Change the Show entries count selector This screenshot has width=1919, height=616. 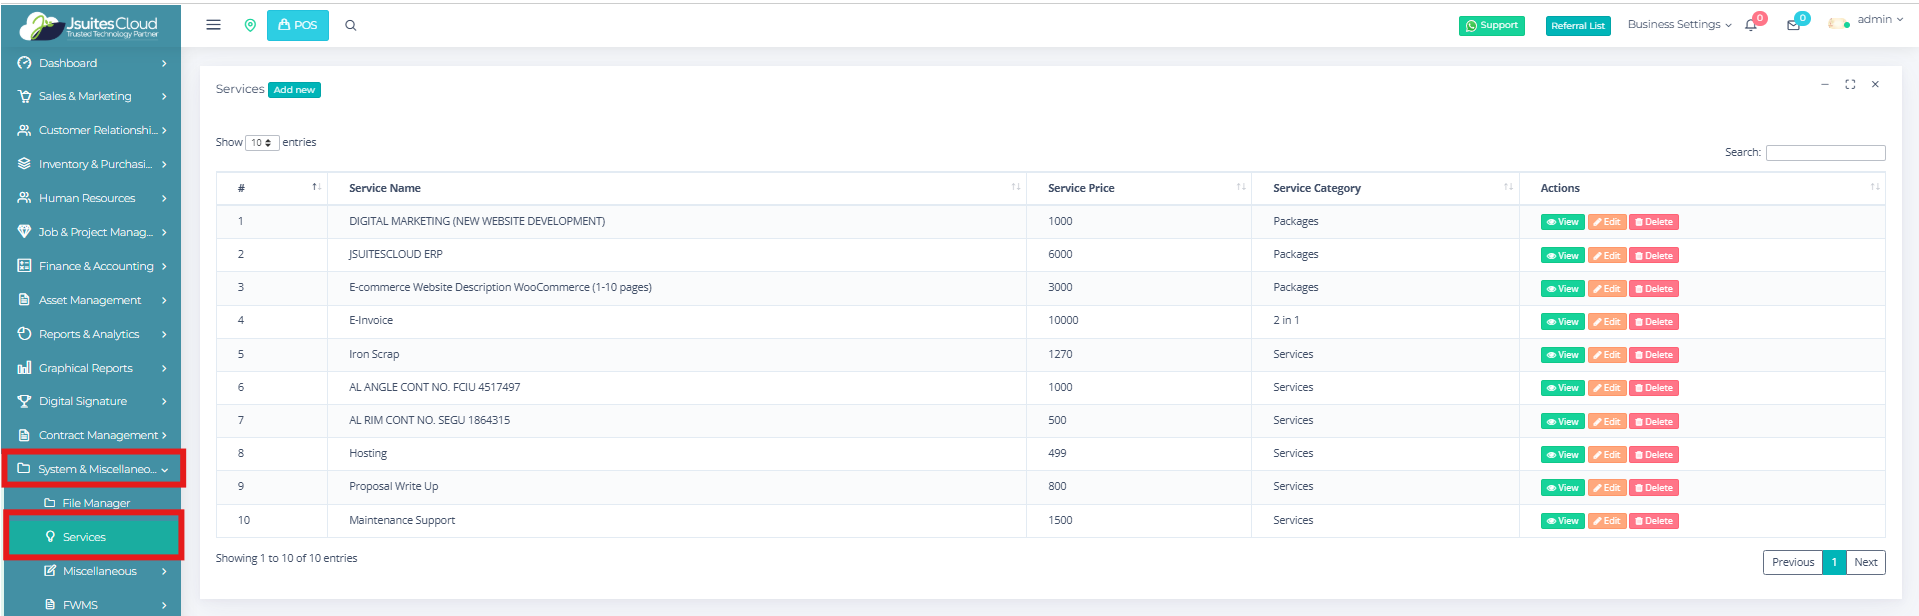(262, 143)
